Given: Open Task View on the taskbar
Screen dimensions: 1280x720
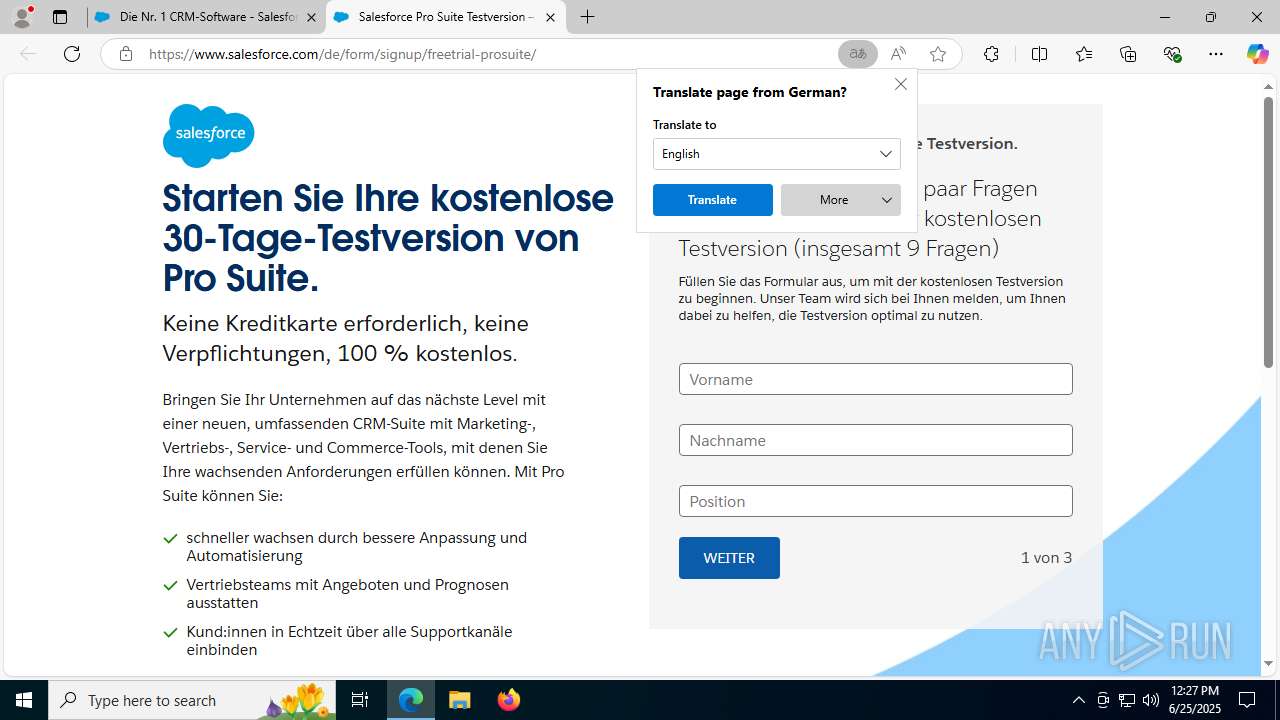Looking at the screenshot, I should pos(360,700).
